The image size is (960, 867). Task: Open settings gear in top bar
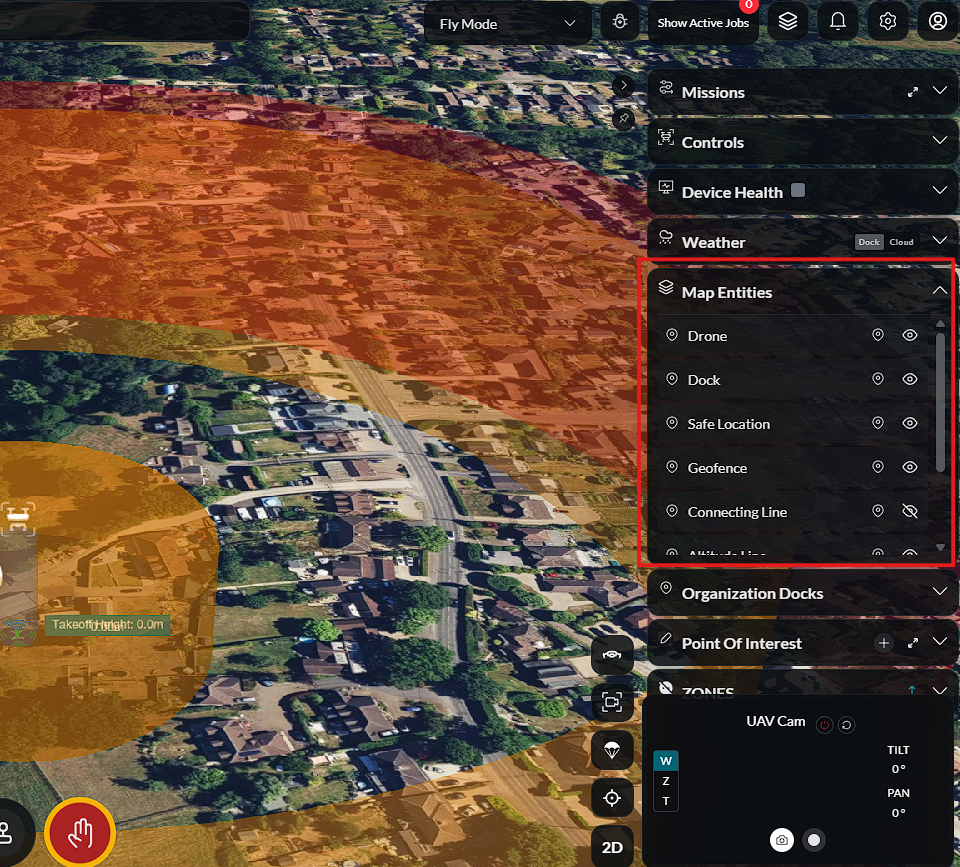(x=887, y=22)
